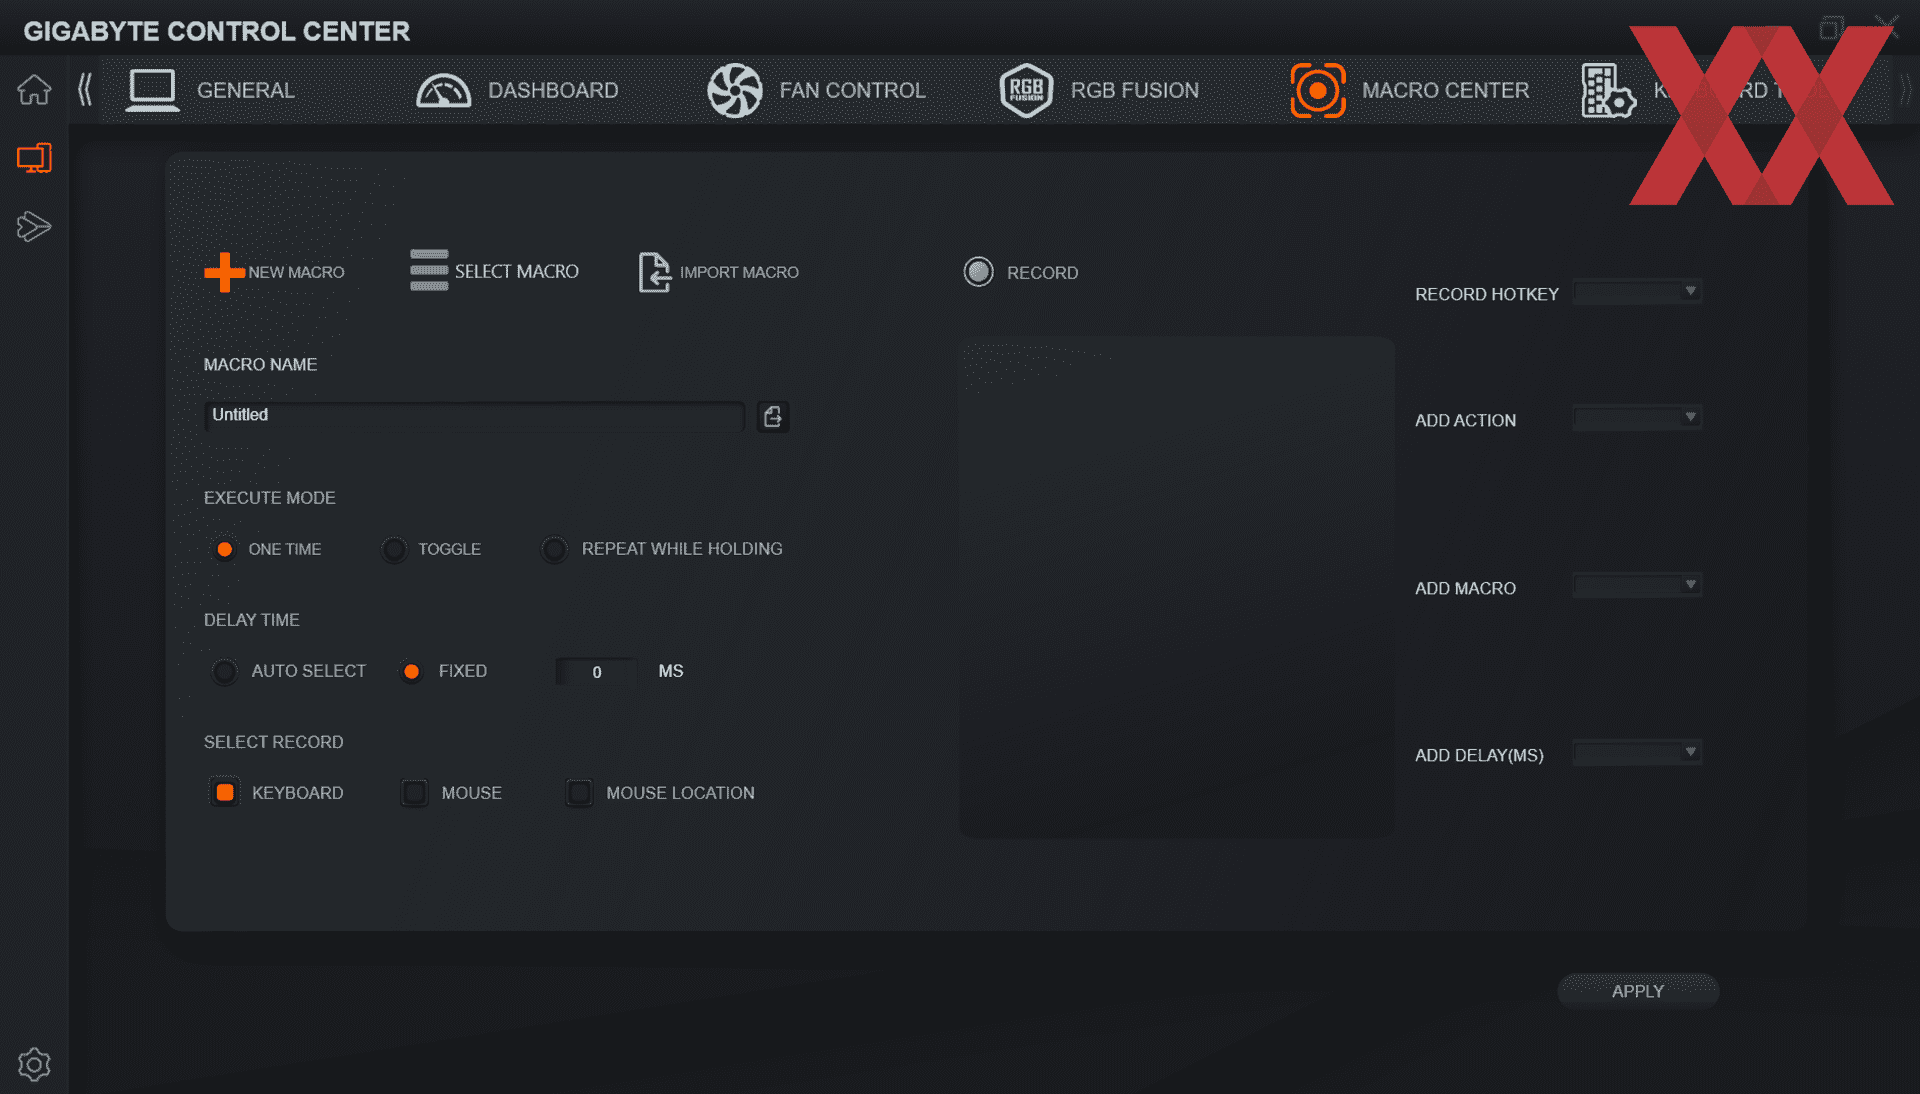1920x1094 pixels.
Task: Click the APPLY button
Action: tap(1638, 991)
